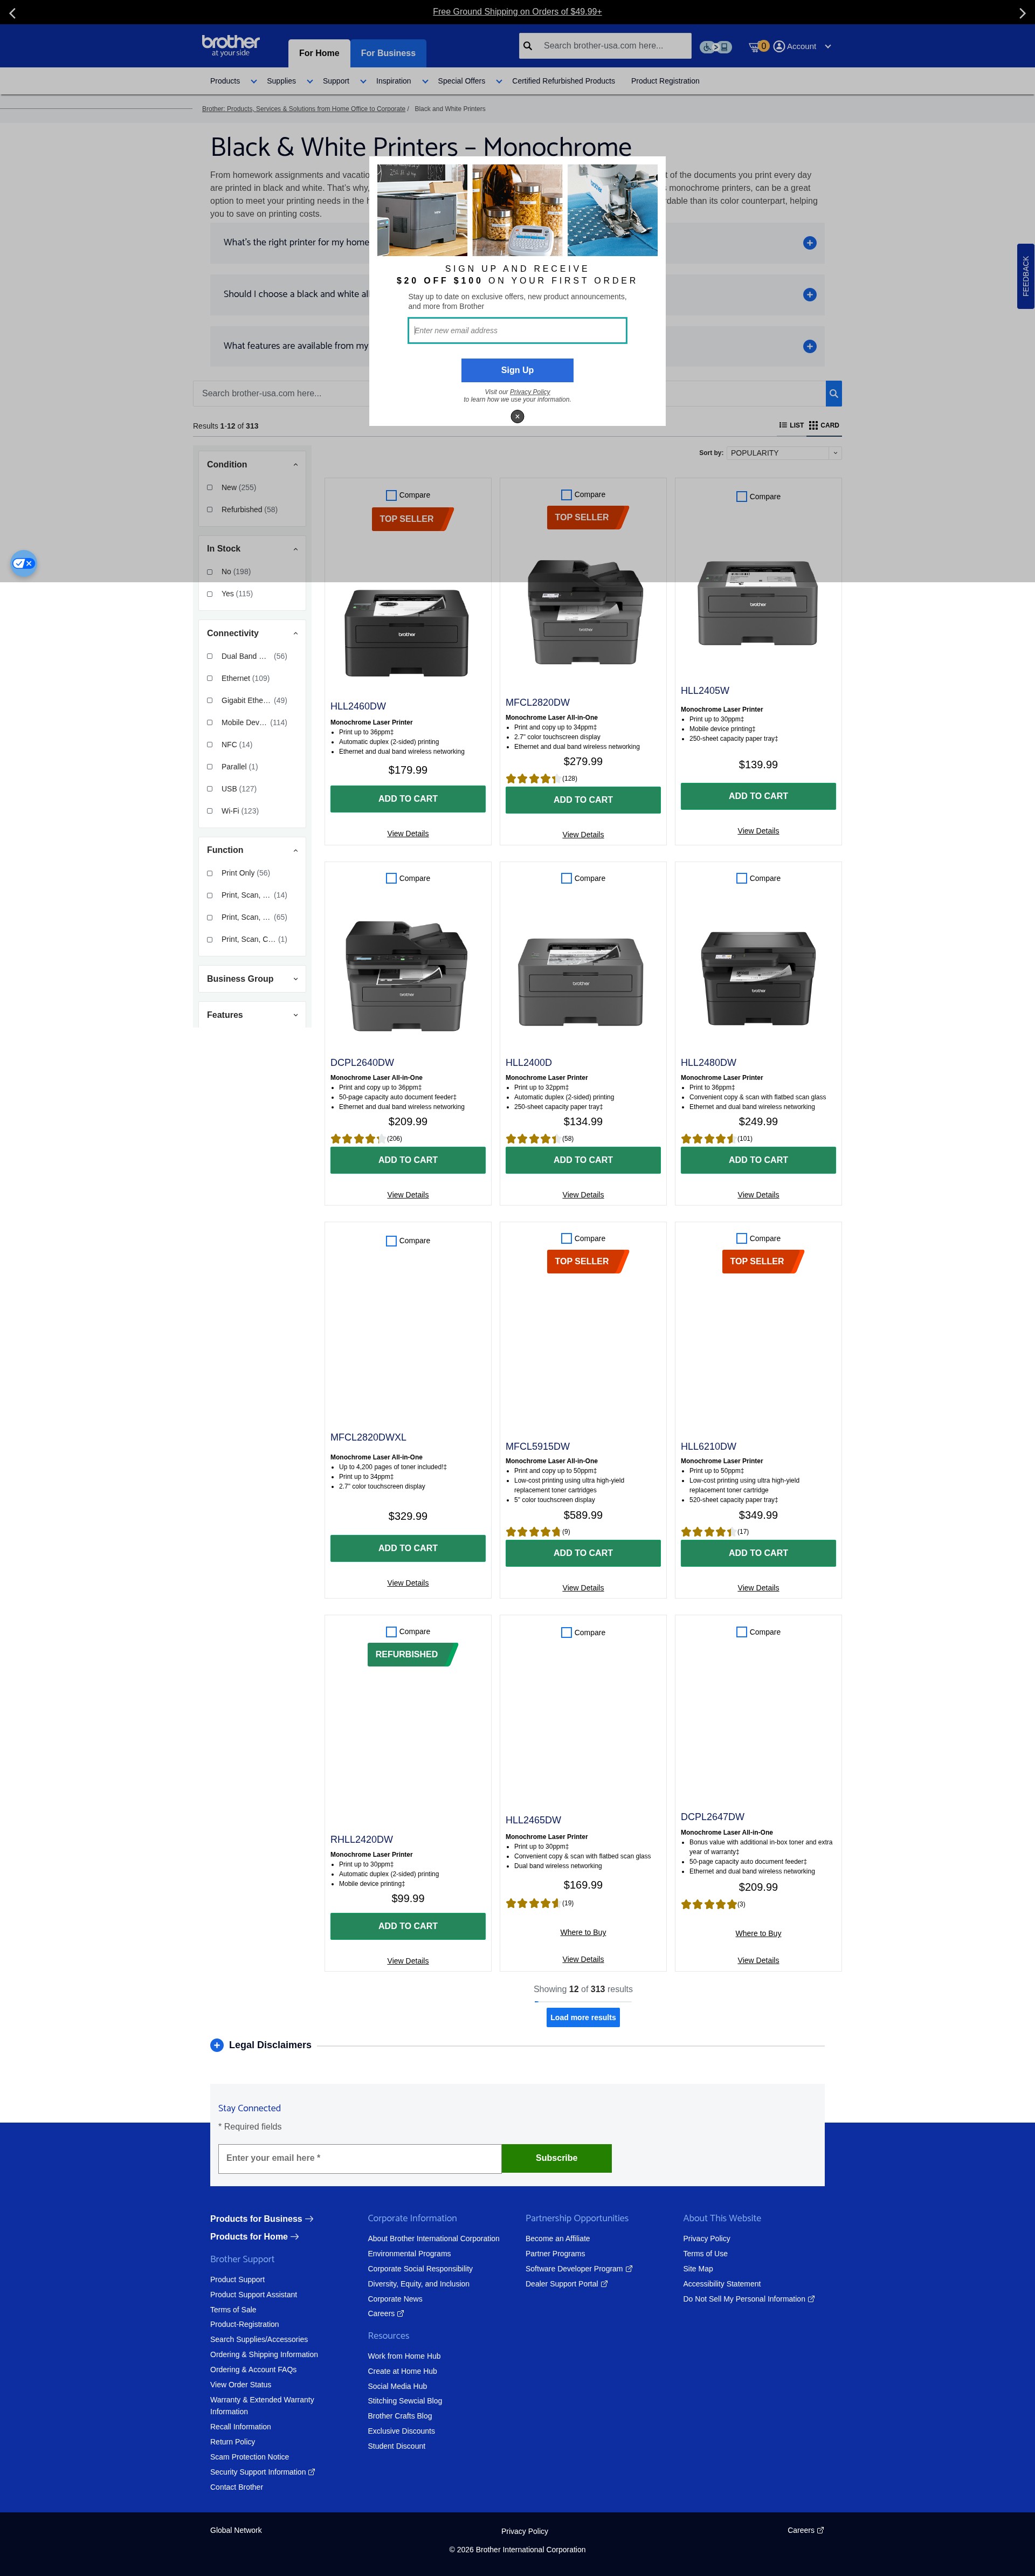
Task: Open the shopping cart icon
Action: point(754,47)
